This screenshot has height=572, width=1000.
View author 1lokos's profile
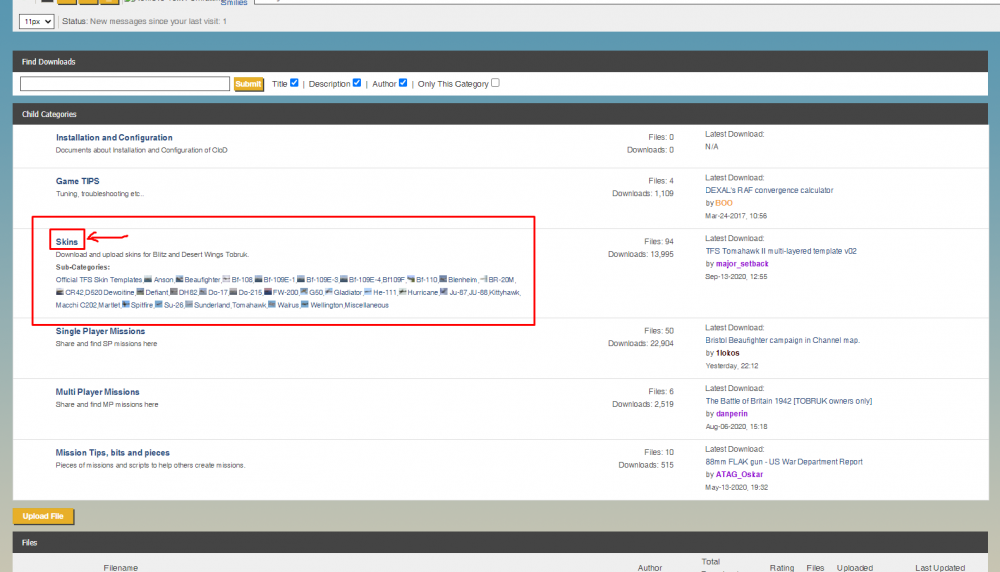(728, 353)
